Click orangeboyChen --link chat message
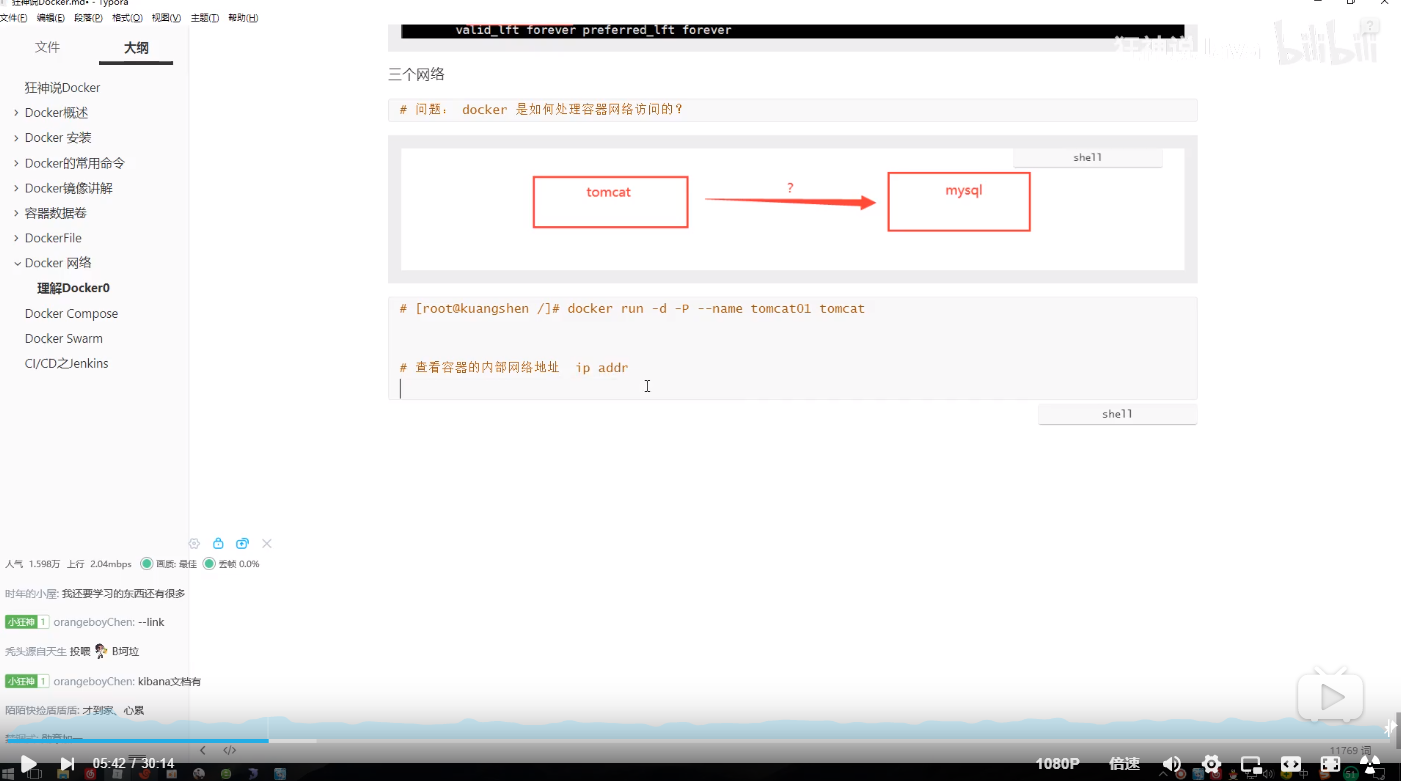The width and height of the screenshot is (1401, 781). pyautogui.click(x=85, y=622)
